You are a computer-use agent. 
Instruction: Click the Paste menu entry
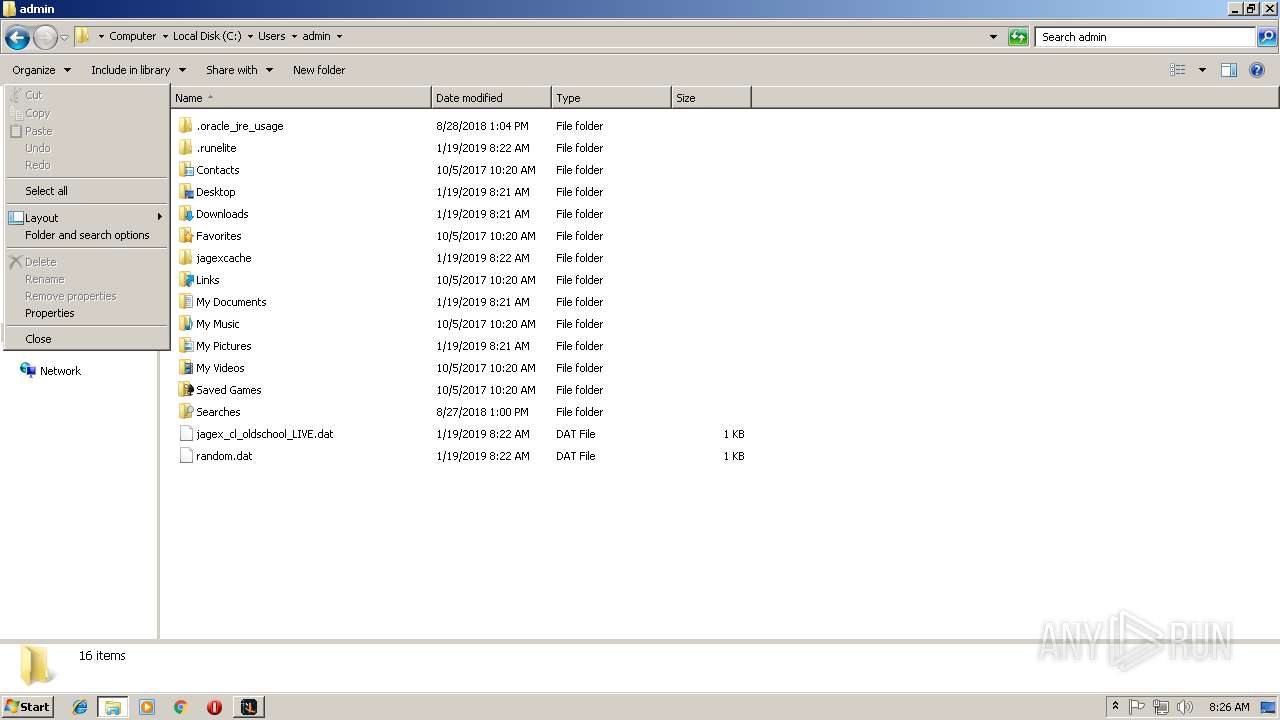click(87, 131)
